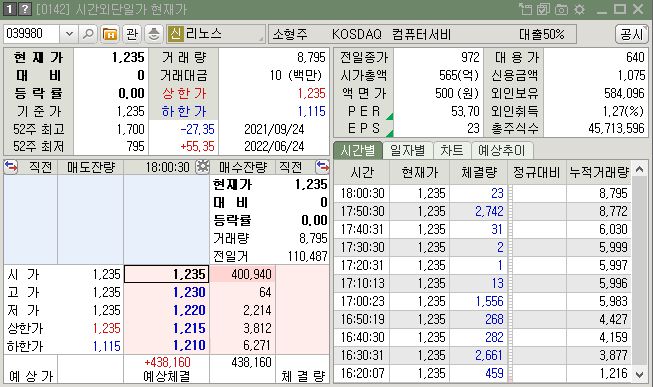Click the copy-with-check icon in title bar
Image resolution: width=653 pixels, height=387 pixels.
tap(543, 9)
